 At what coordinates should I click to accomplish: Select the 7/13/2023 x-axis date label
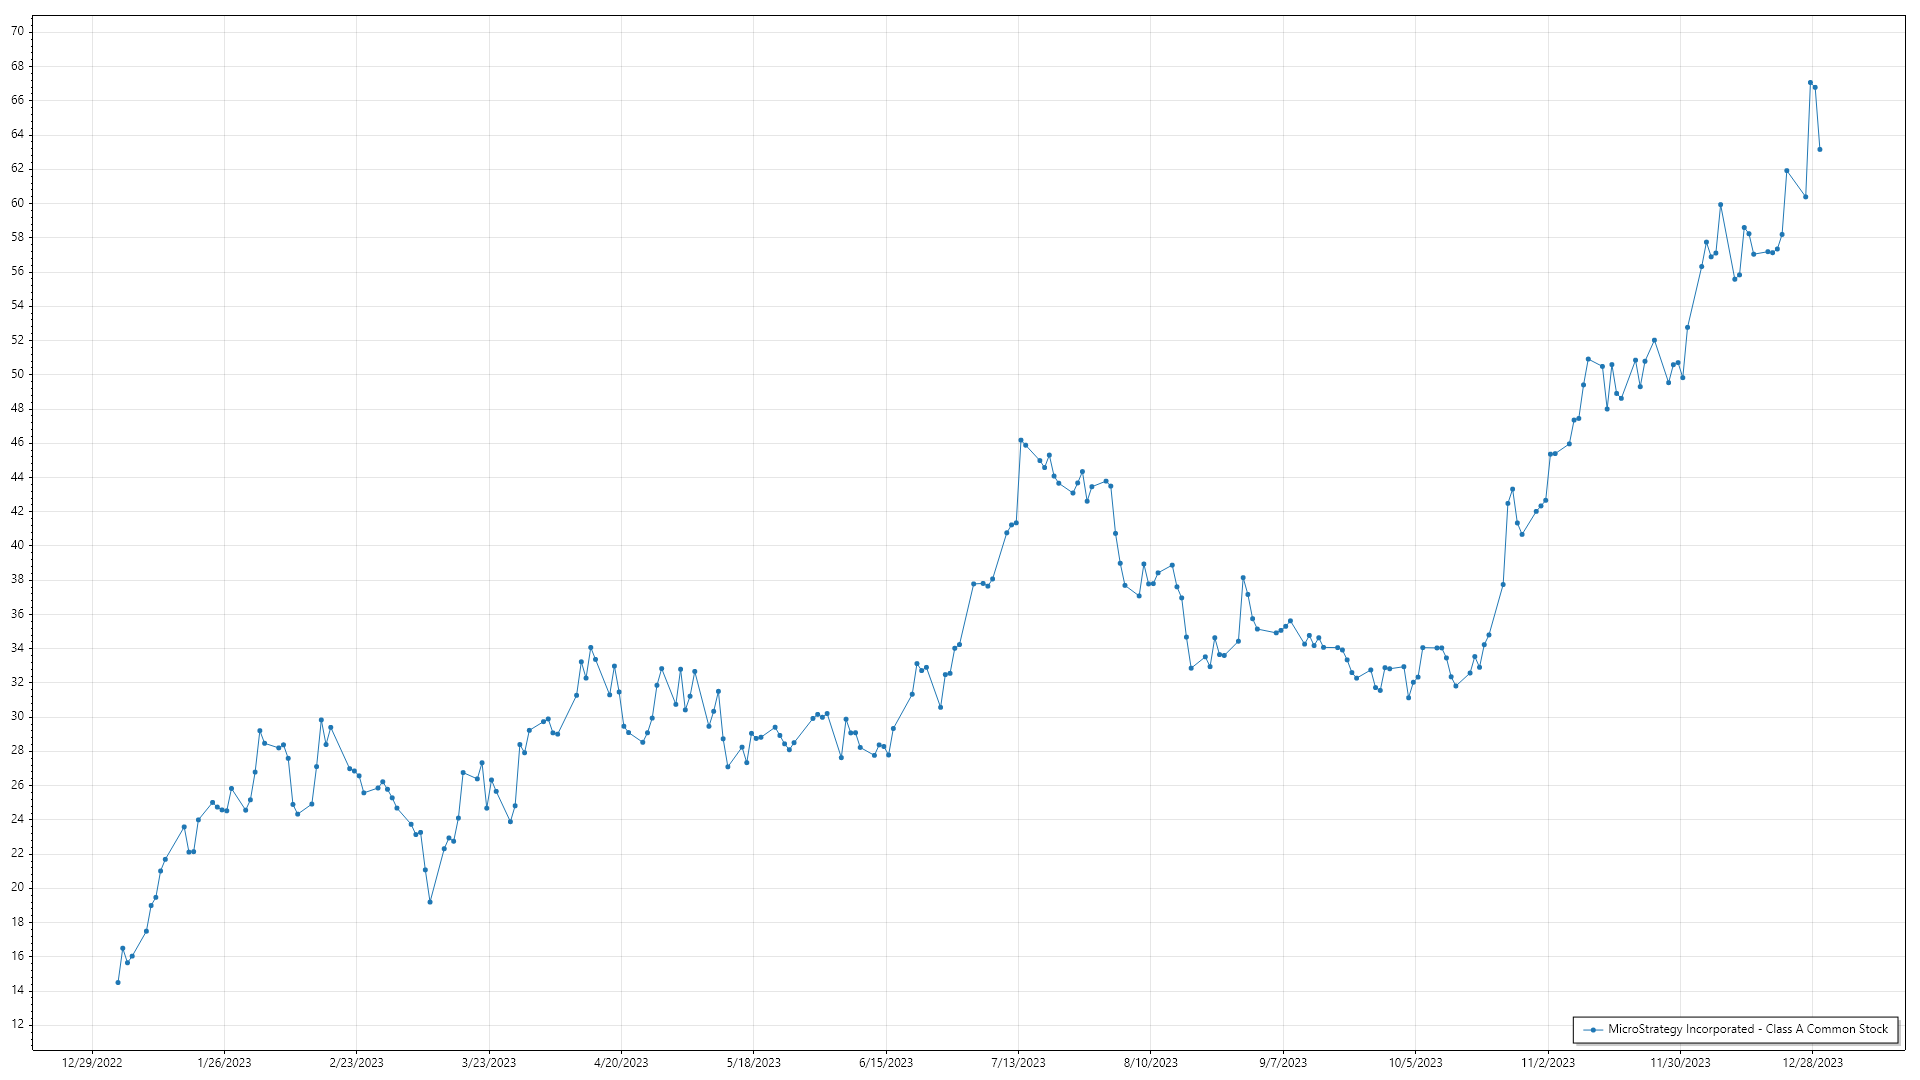1018,1063
